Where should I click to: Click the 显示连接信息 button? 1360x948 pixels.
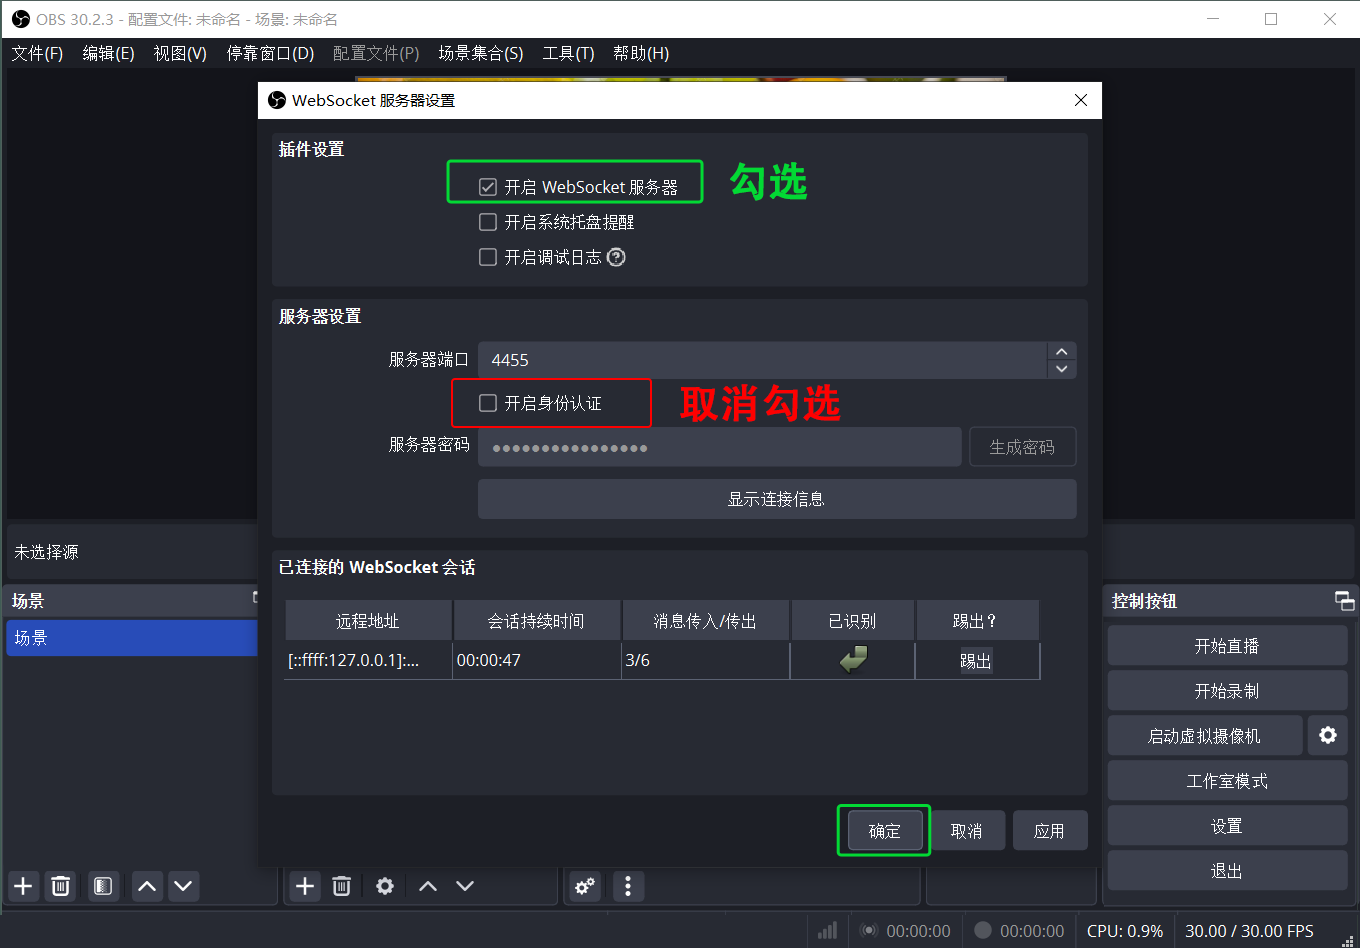(x=776, y=499)
